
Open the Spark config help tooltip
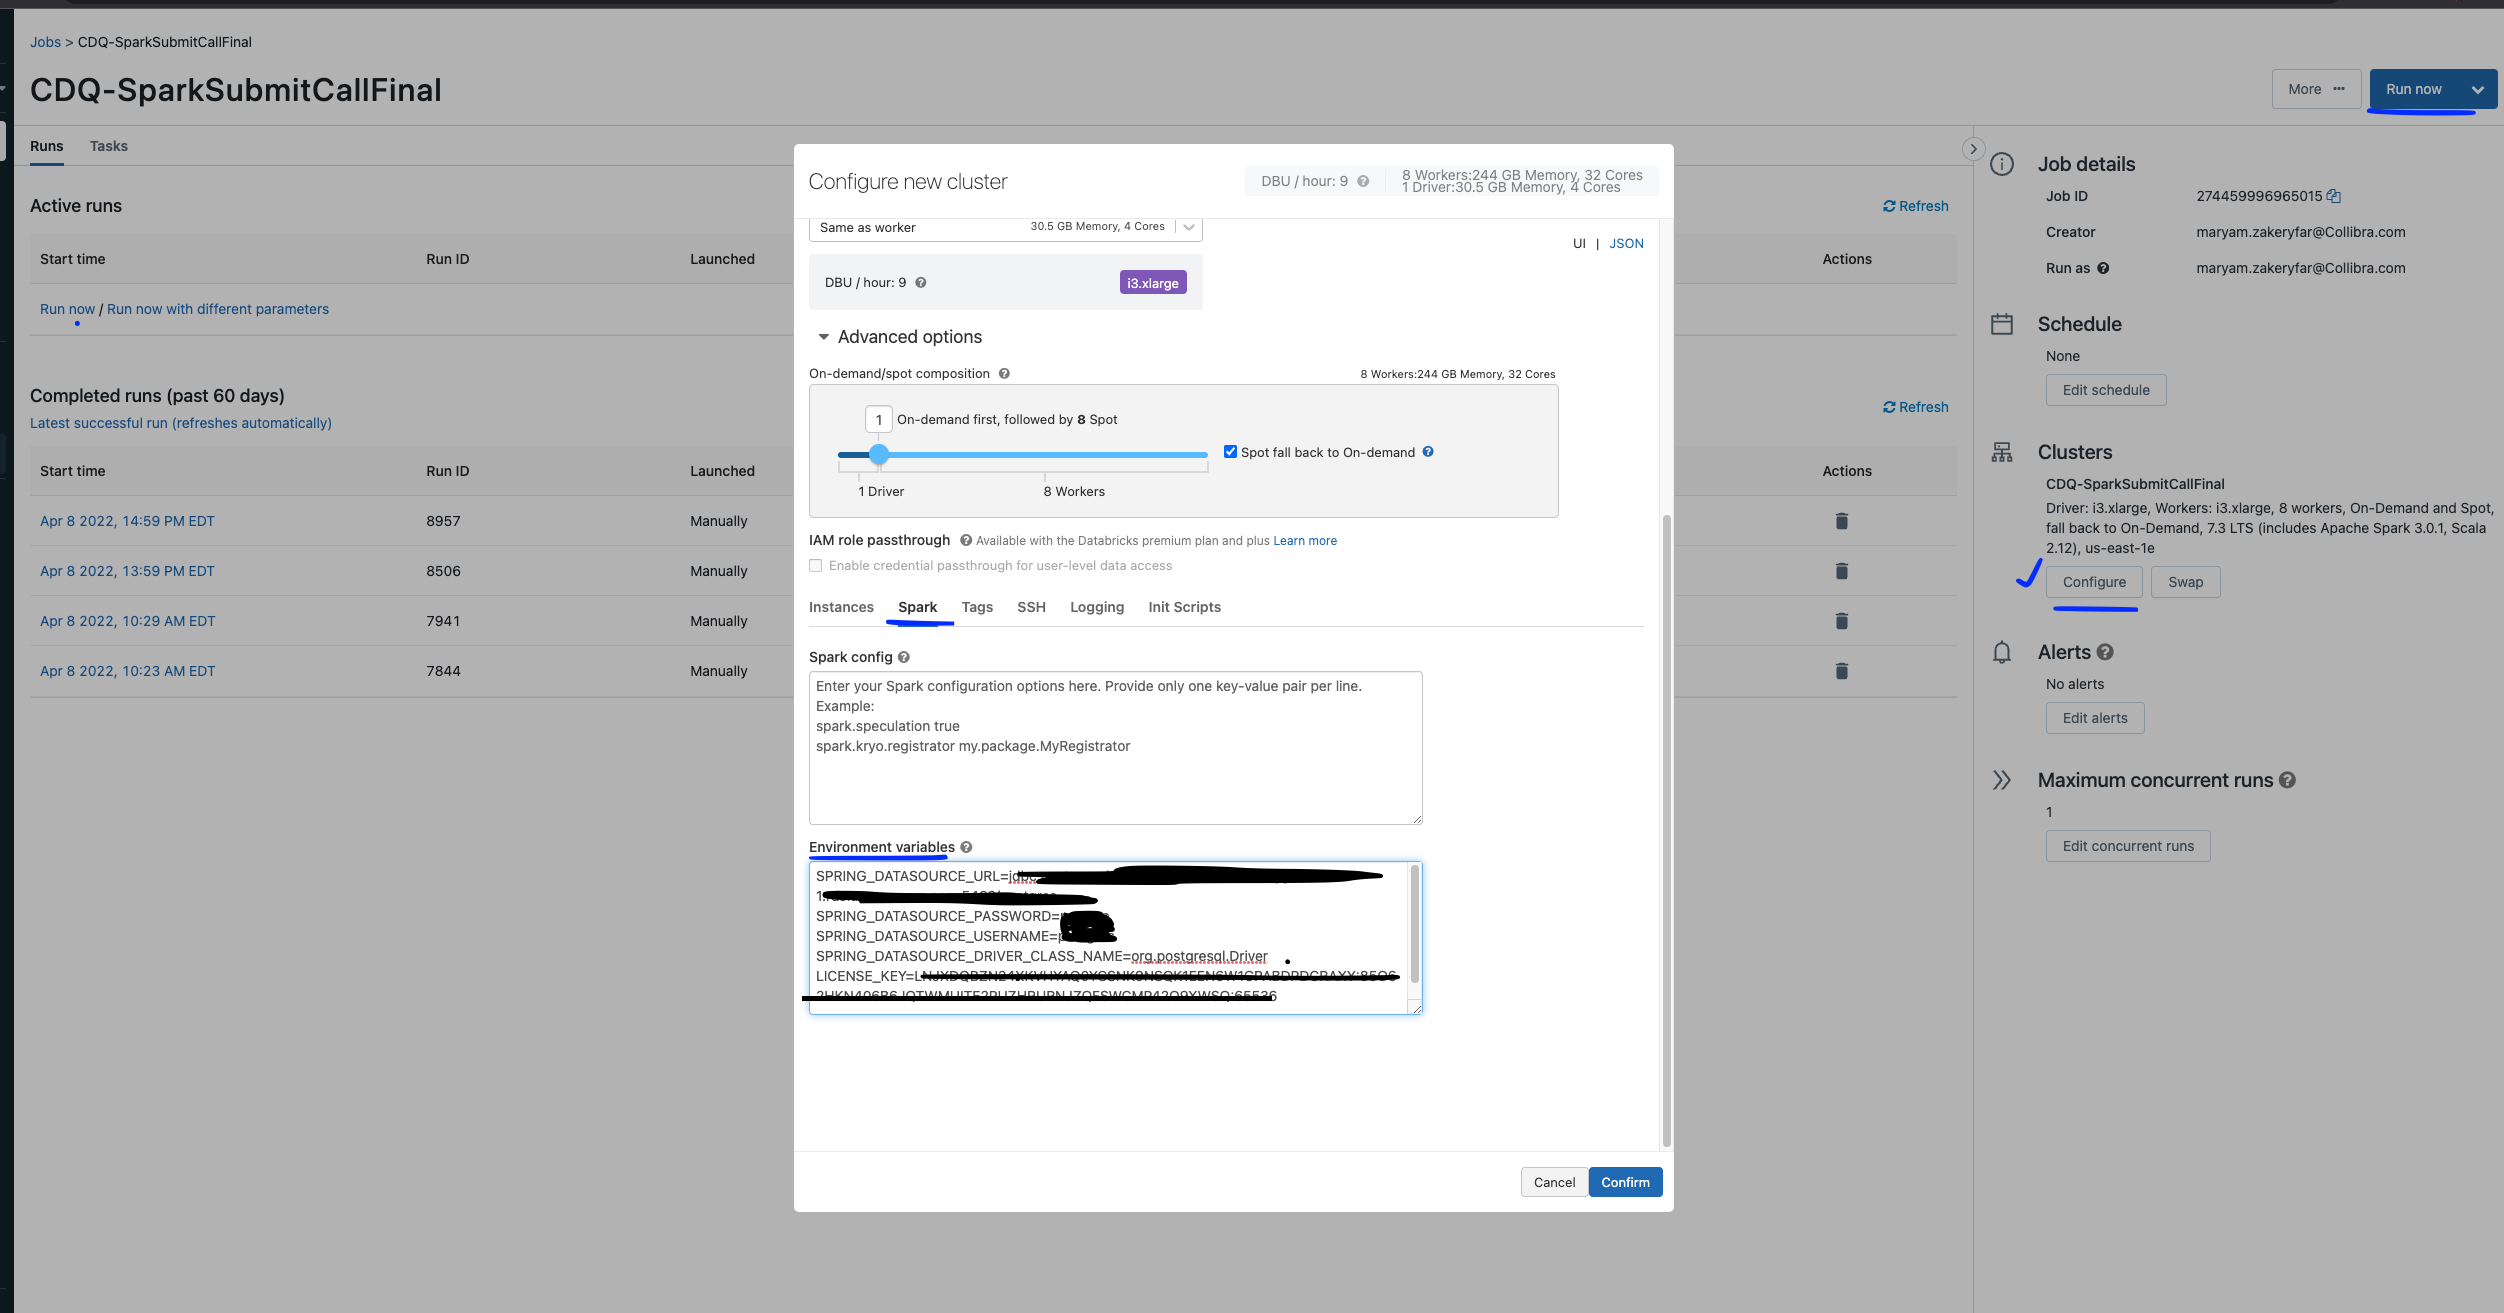pos(903,657)
